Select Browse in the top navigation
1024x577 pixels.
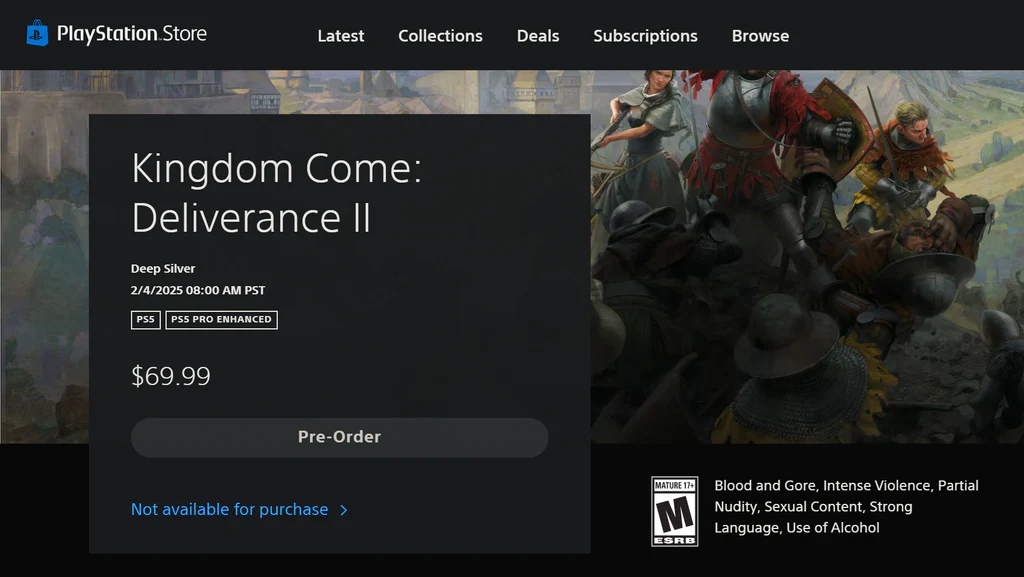click(760, 36)
